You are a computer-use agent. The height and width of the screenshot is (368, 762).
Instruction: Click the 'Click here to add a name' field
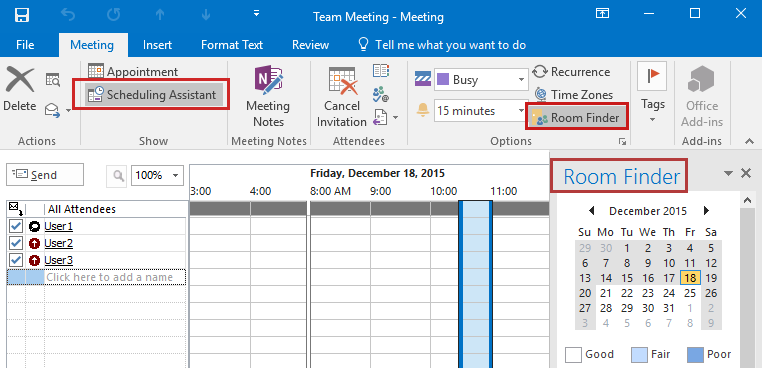[x=115, y=277]
